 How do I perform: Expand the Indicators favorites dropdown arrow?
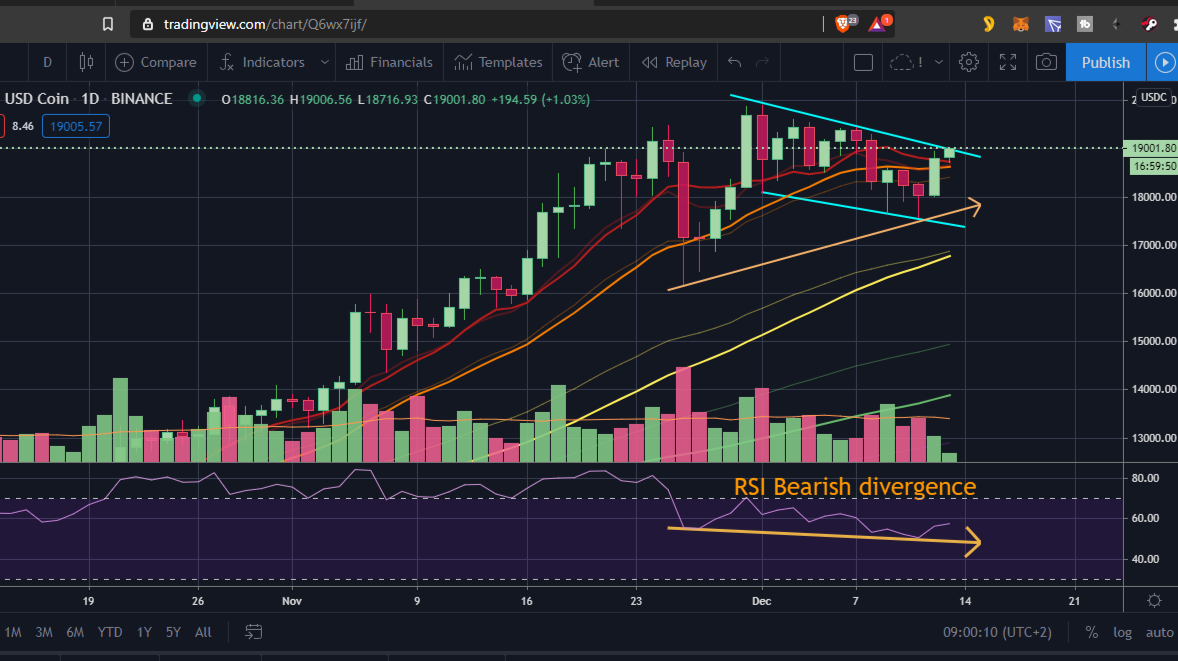(325, 62)
